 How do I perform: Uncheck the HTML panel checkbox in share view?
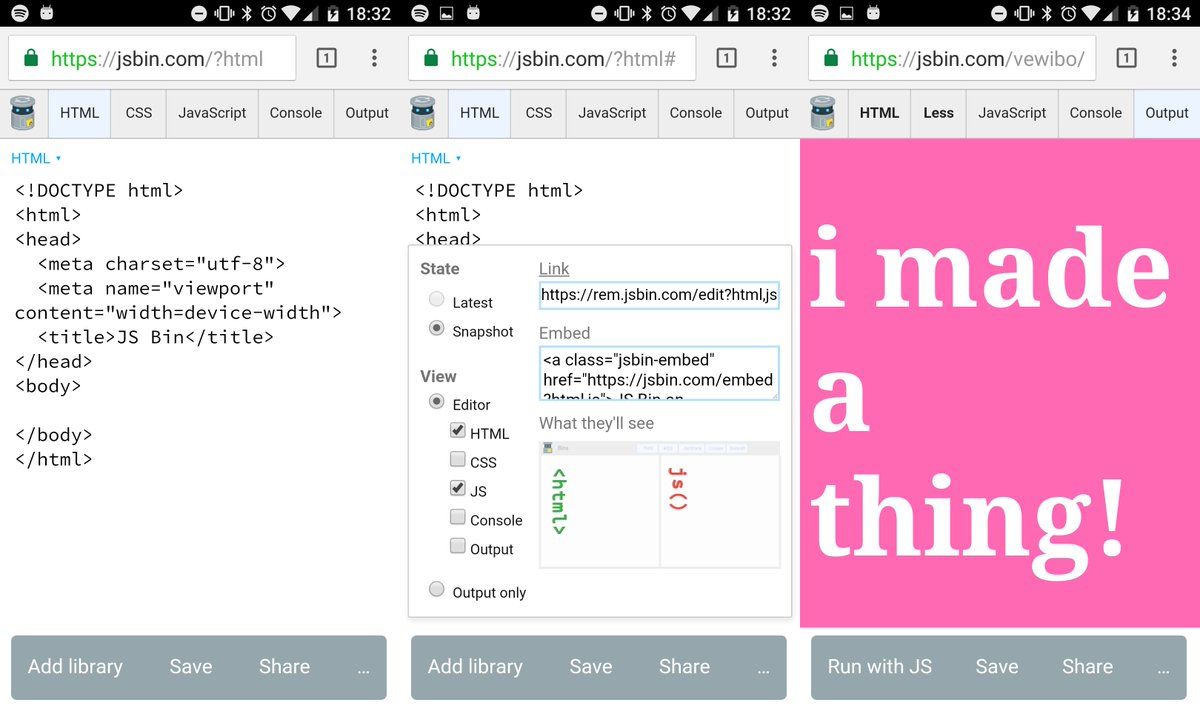[458, 430]
